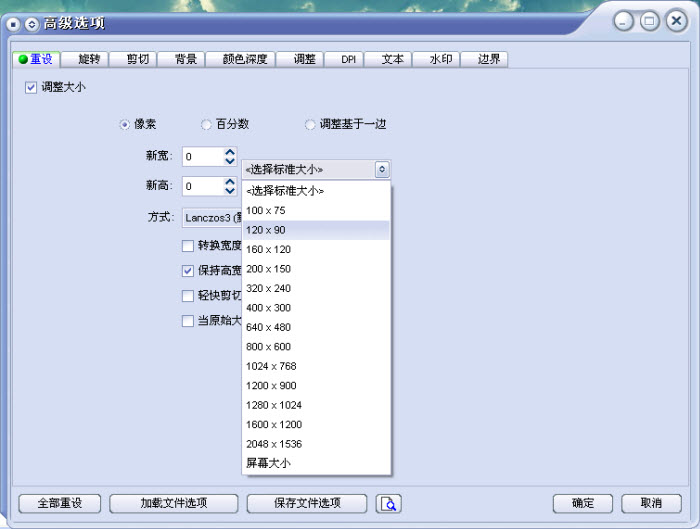This screenshot has height=529, width=700.
Task: Collapse the 选择标准大小 dropdown arrow
Action: coord(382,170)
